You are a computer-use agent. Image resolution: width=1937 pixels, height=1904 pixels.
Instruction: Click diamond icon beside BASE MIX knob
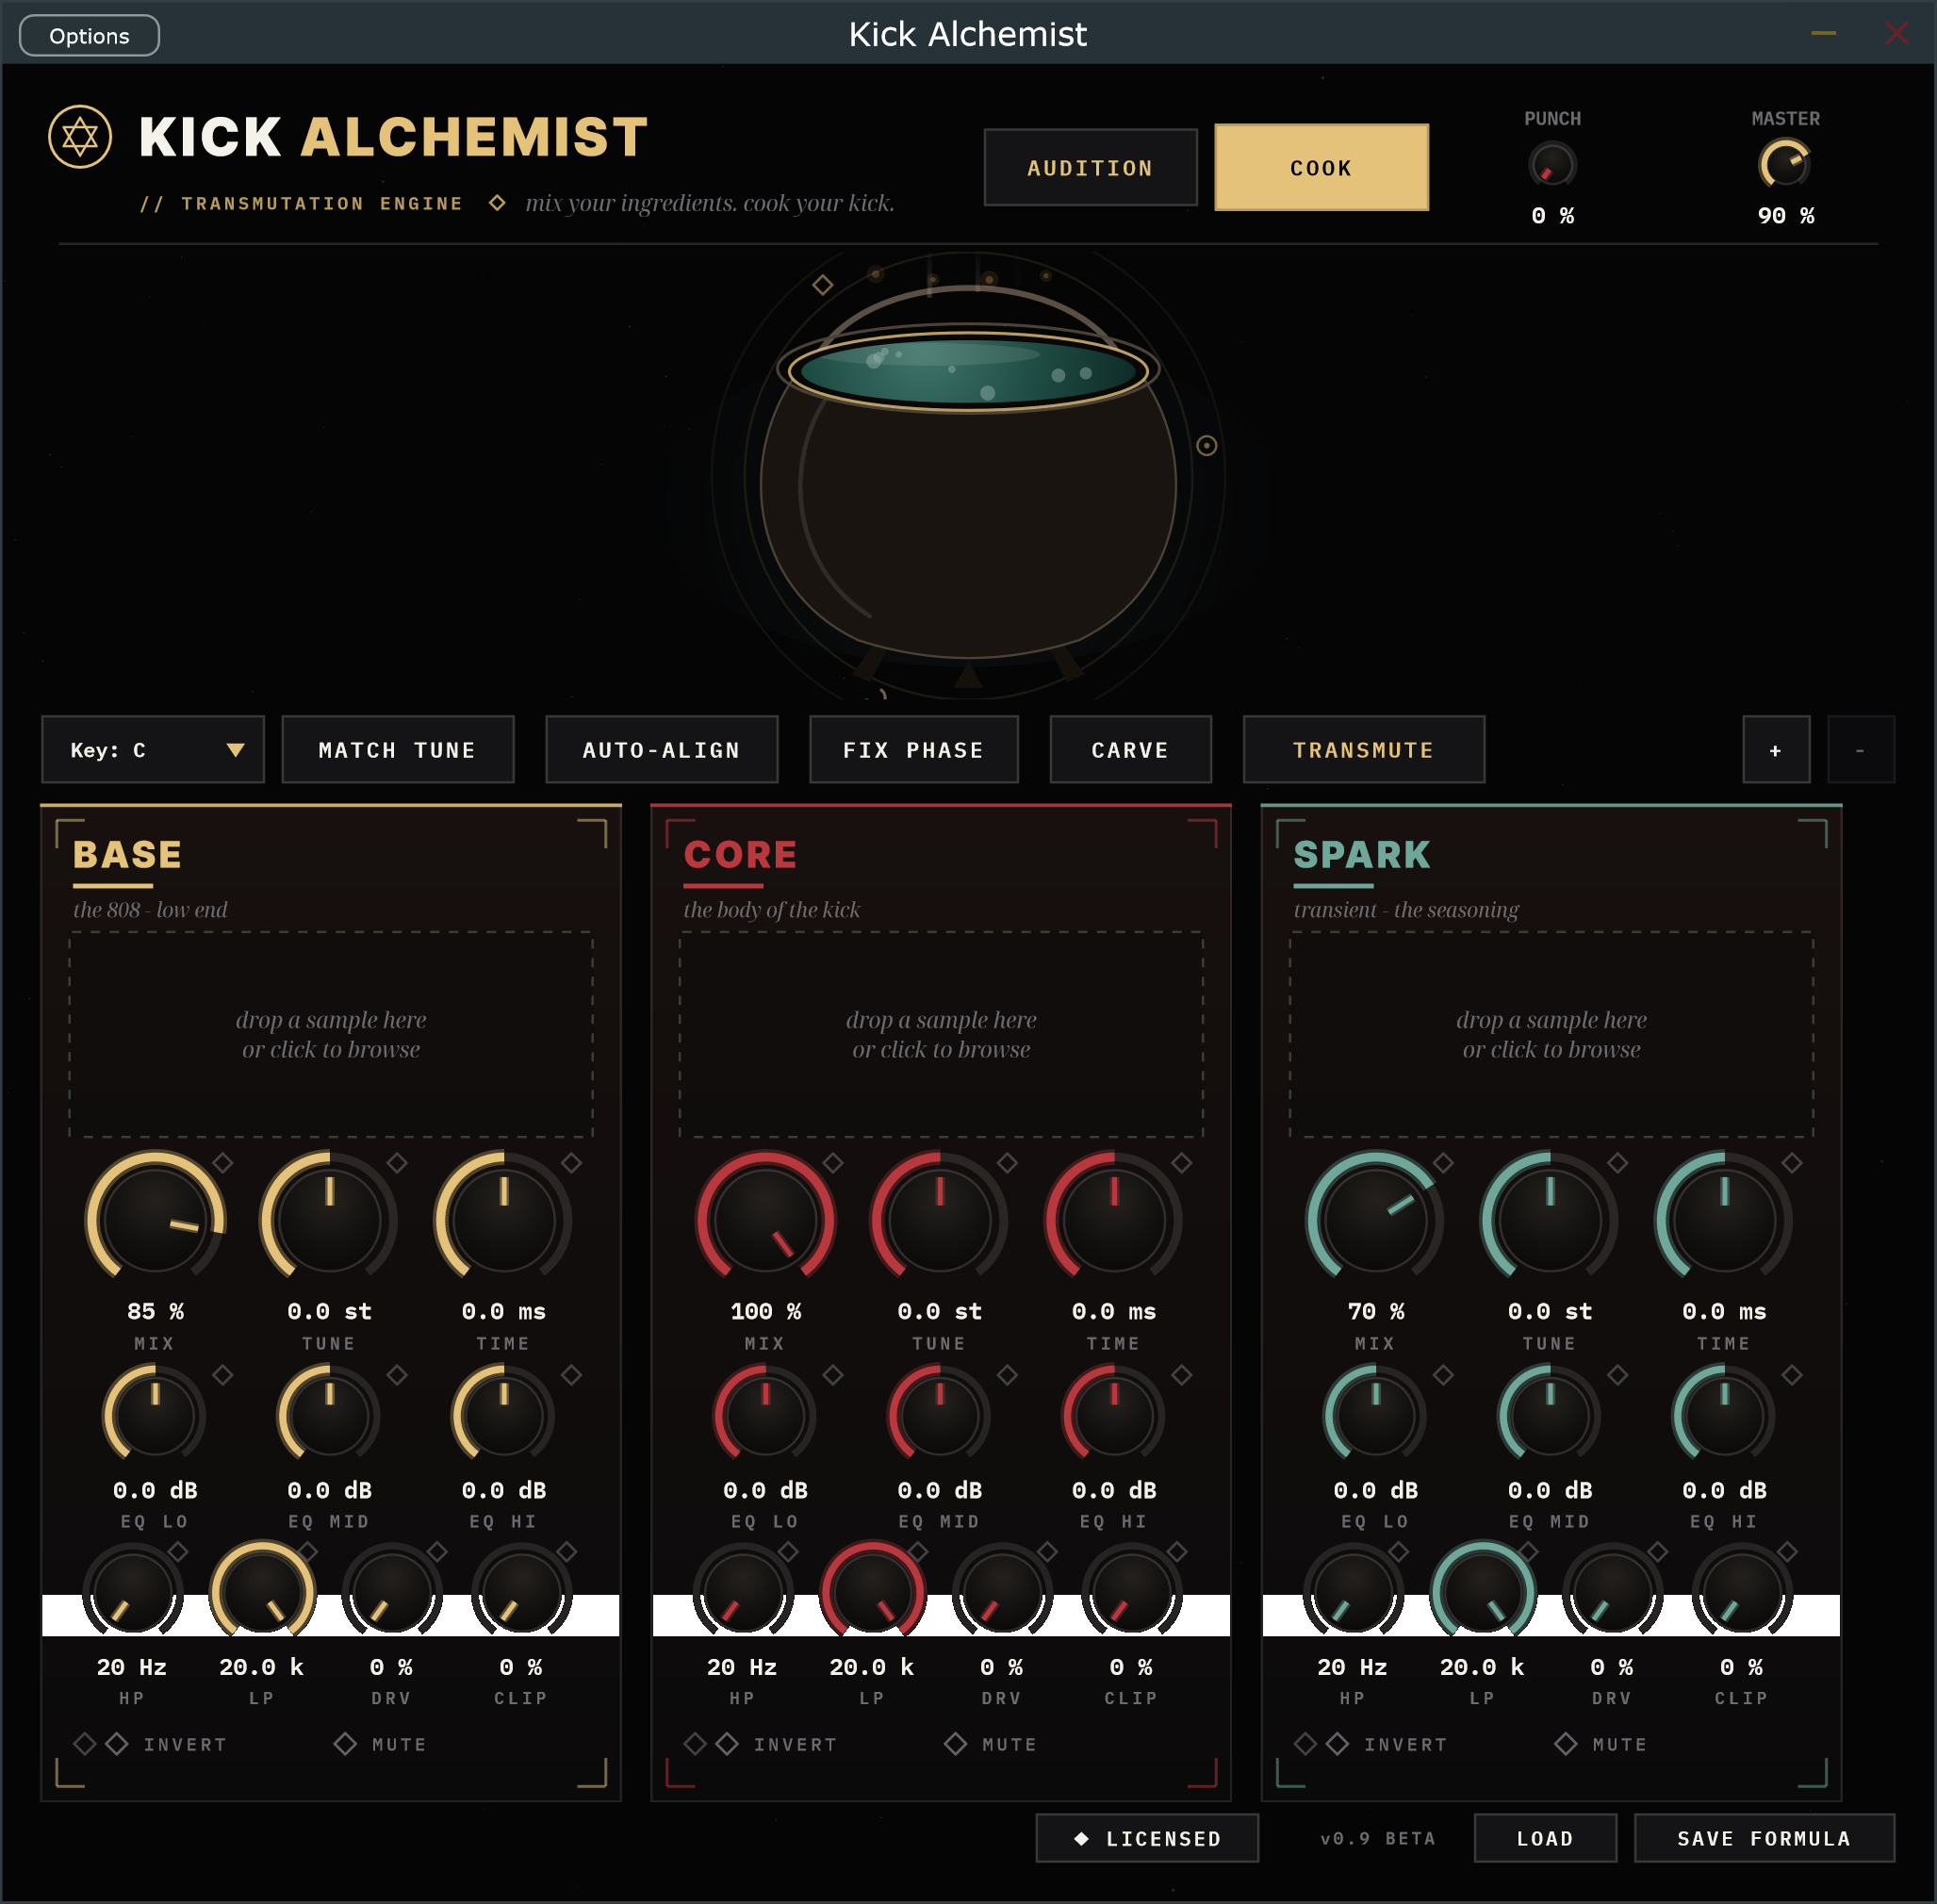(x=223, y=1163)
